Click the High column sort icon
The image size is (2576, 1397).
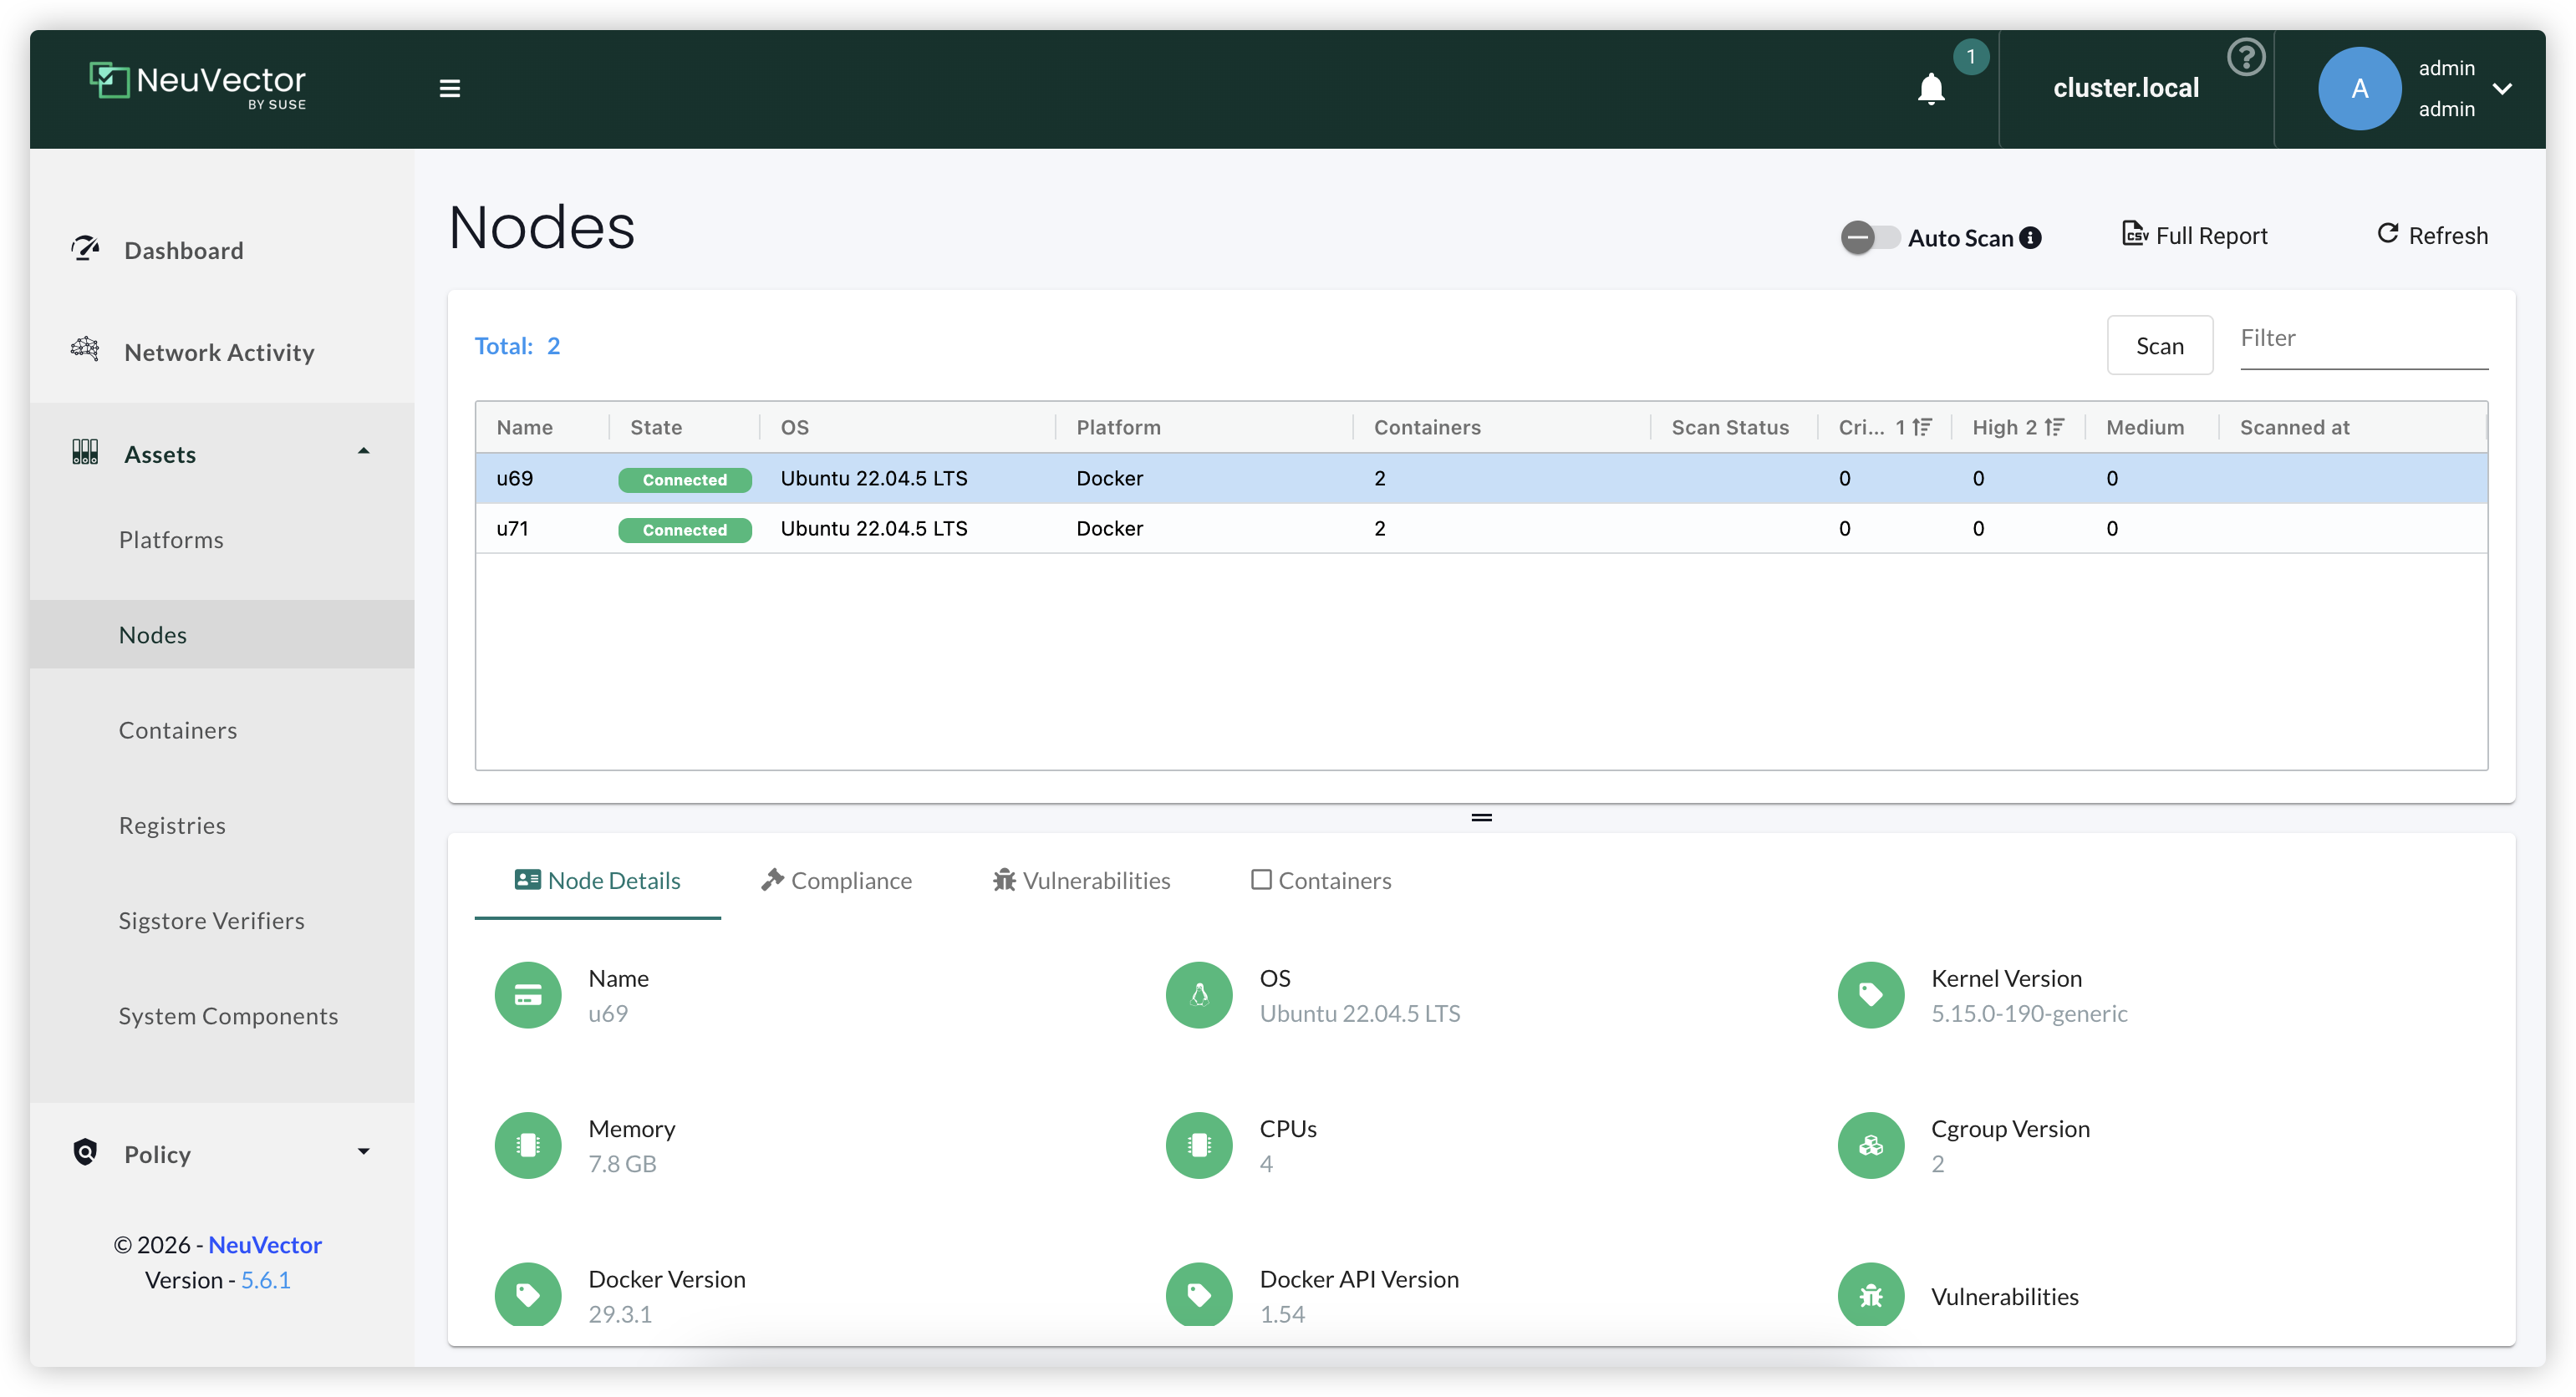click(x=2055, y=427)
